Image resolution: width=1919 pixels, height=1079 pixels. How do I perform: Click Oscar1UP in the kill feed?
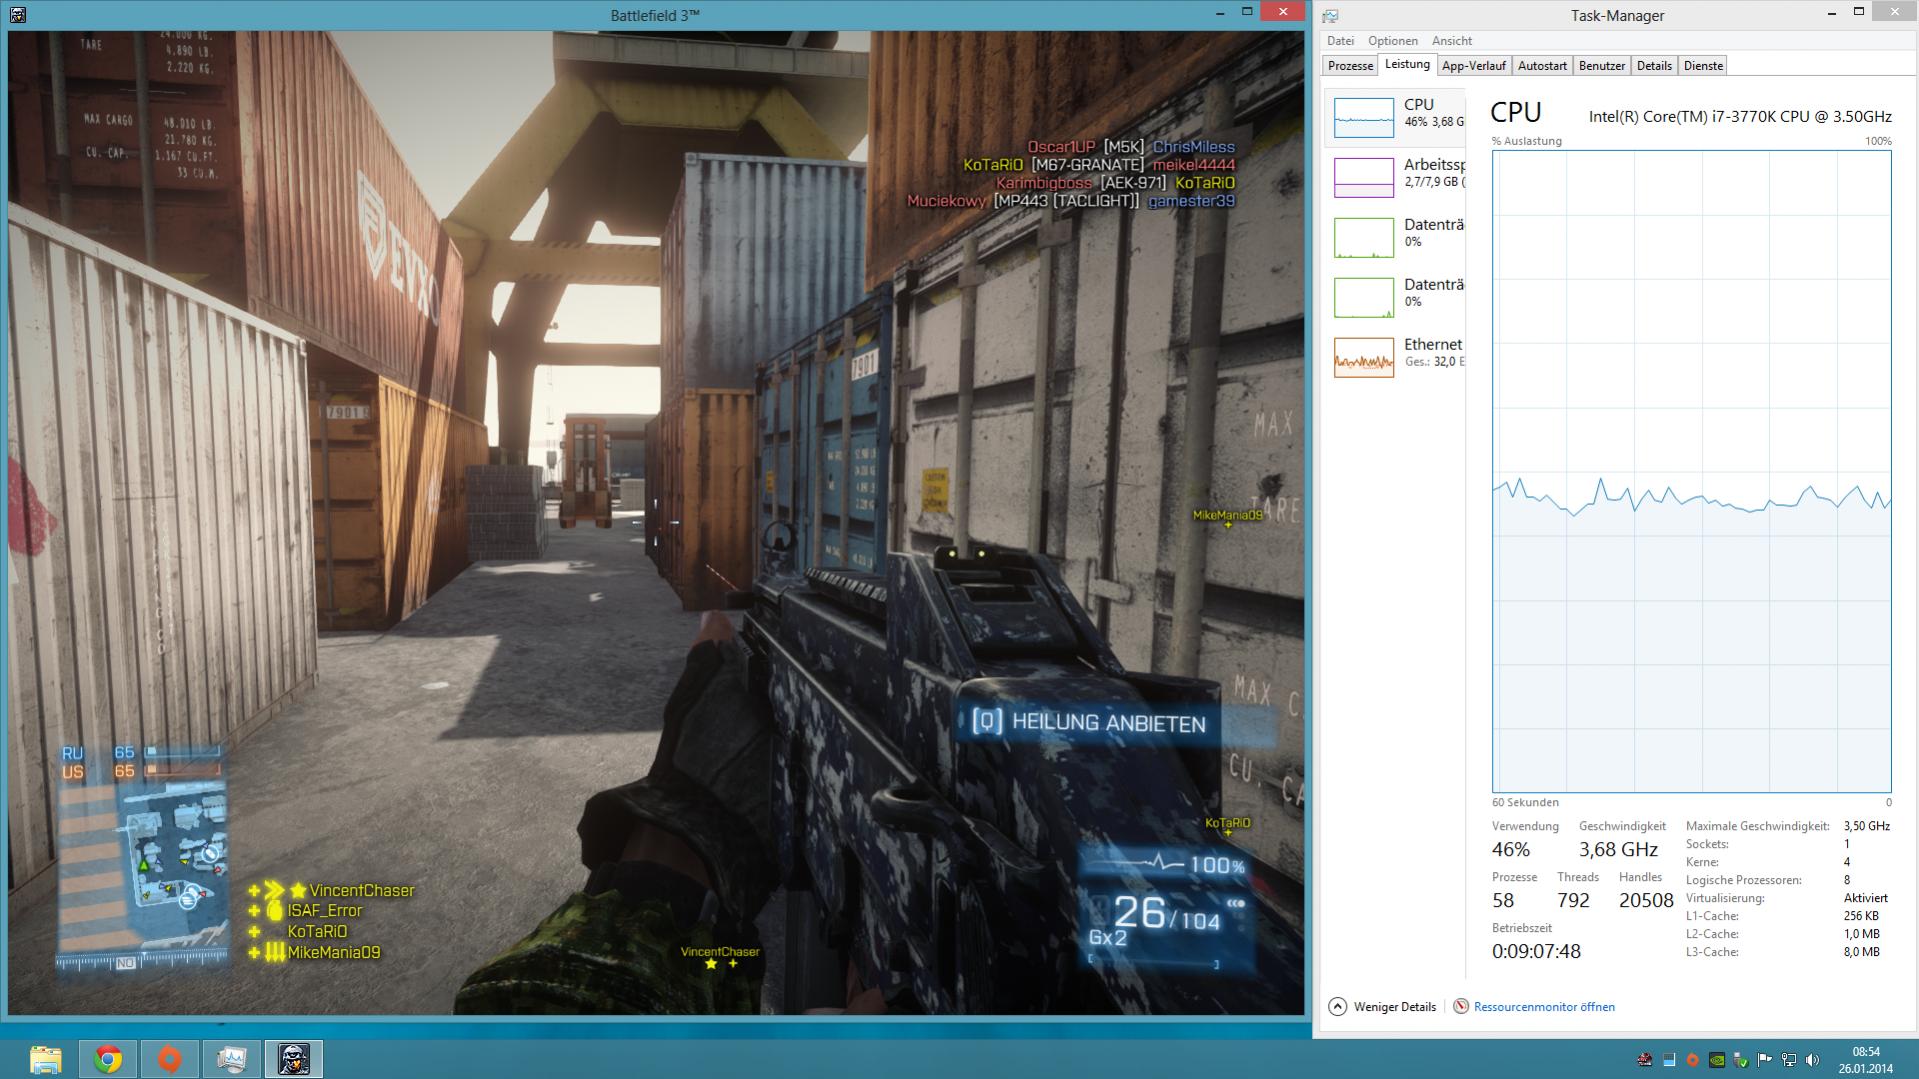(x=1061, y=147)
